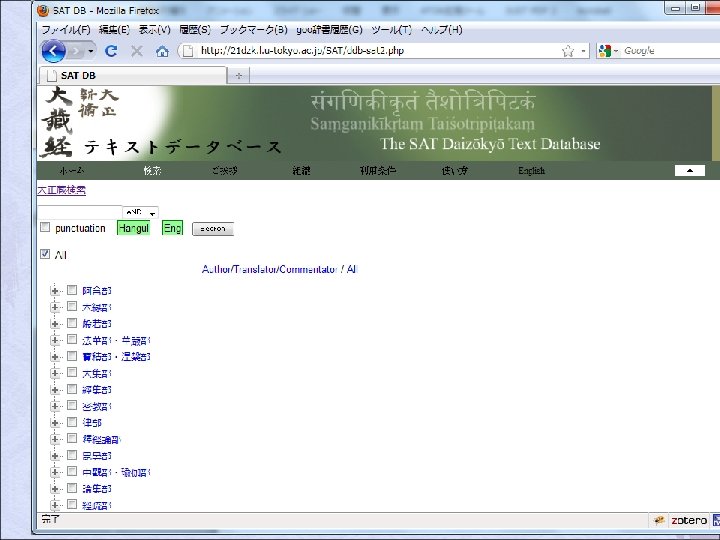Viewport: 720px width, 540px height.
Task: Check the 般若部 checkbox
Action: (x=72, y=323)
